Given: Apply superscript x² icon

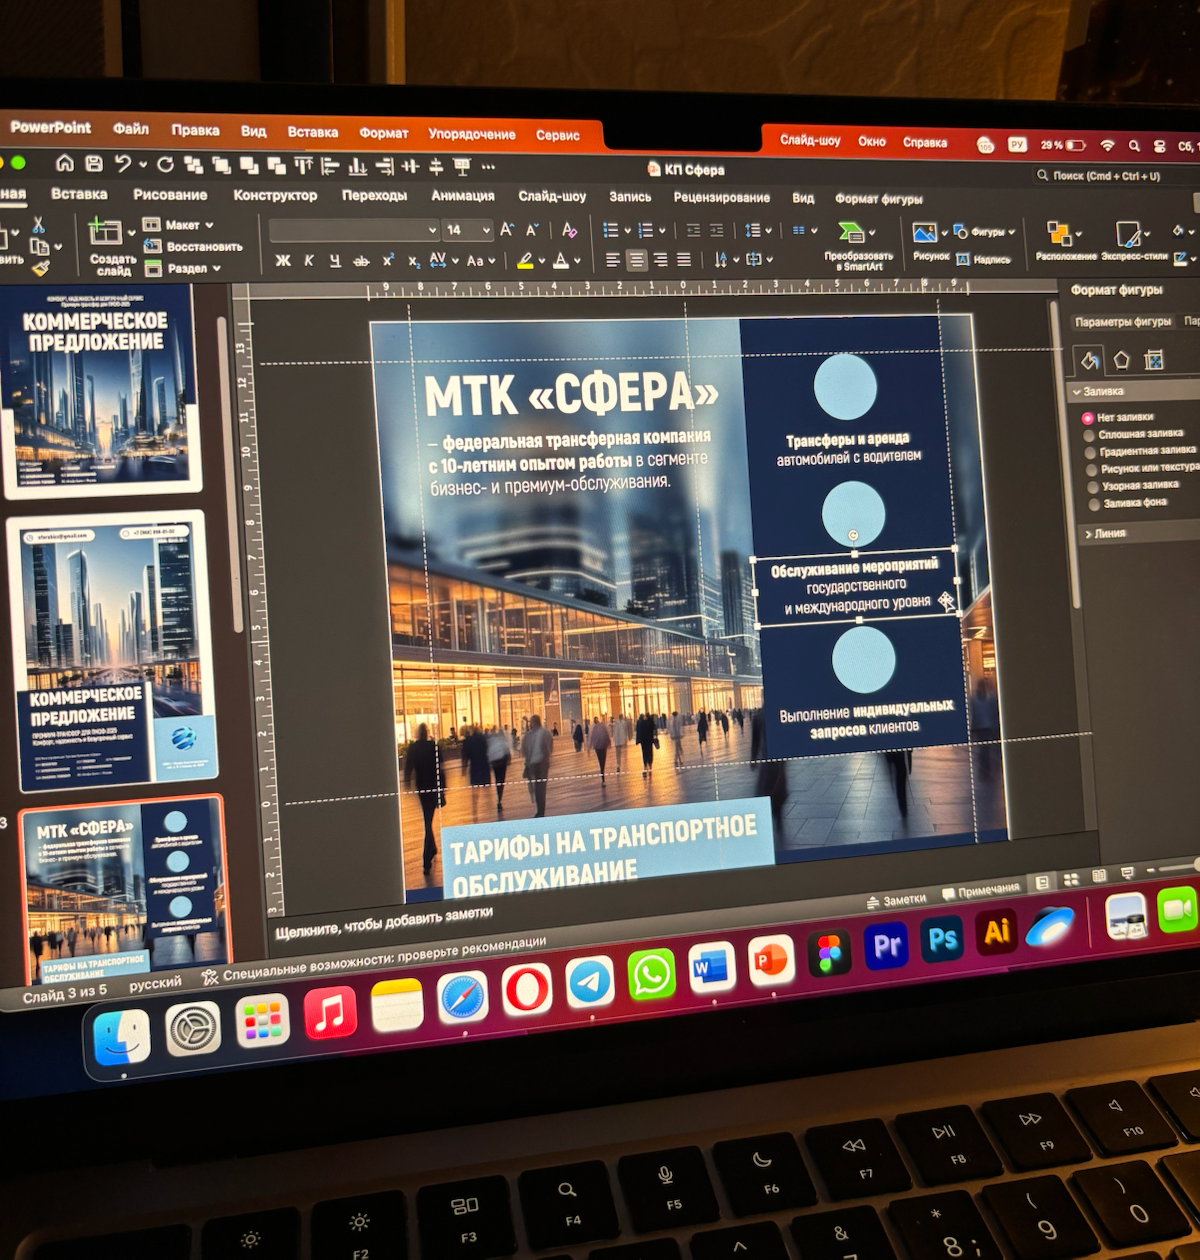Looking at the screenshot, I should click(388, 260).
